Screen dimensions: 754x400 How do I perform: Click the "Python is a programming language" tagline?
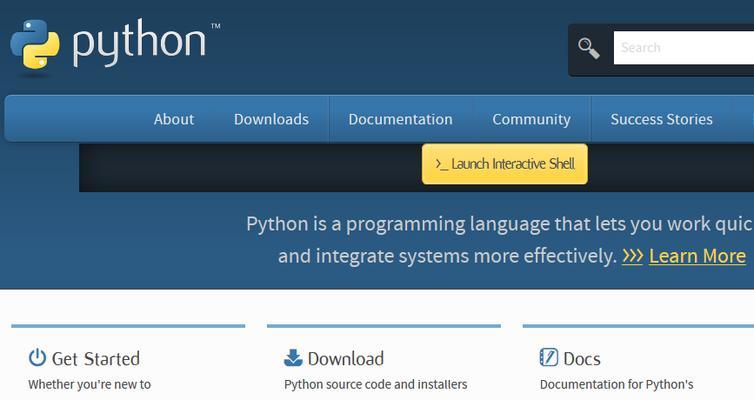pyautogui.click(x=500, y=225)
